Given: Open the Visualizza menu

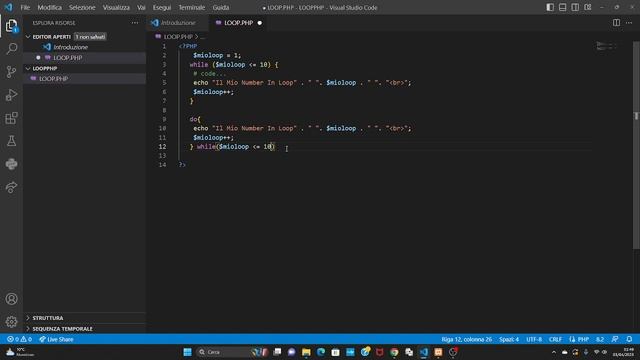Looking at the screenshot, I should point(116,7).
